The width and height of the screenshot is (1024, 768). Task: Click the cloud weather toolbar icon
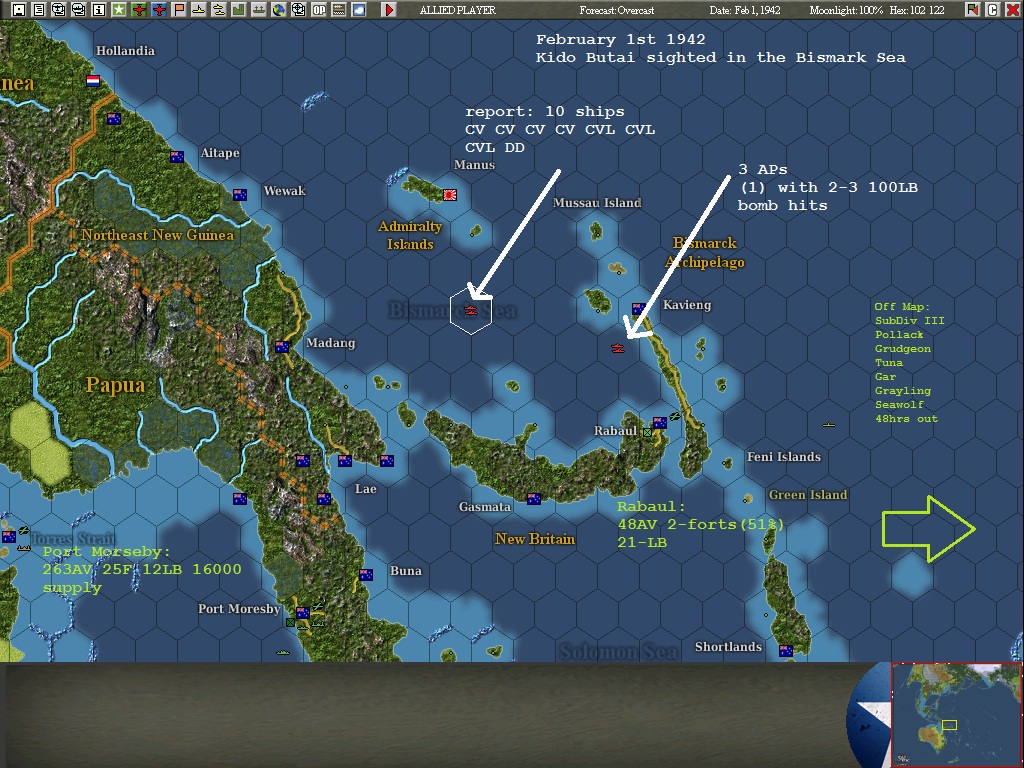[359, 9]
